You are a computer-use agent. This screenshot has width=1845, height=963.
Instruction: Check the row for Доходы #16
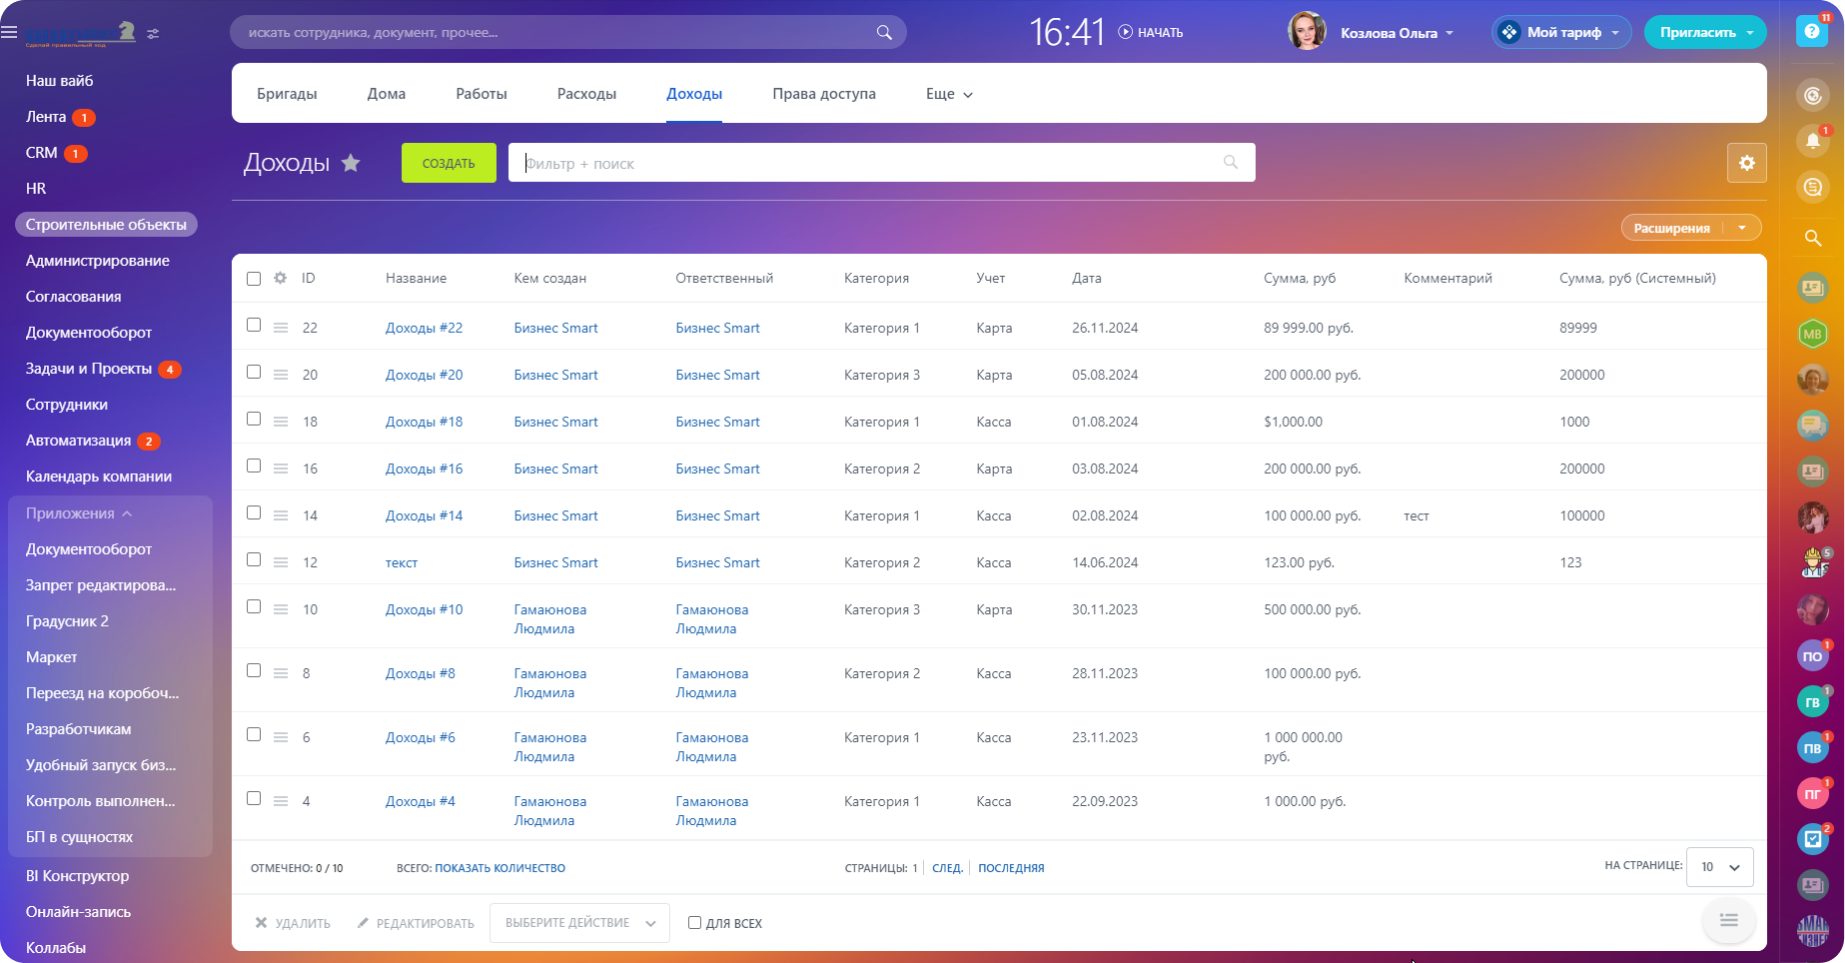(254, 466)
